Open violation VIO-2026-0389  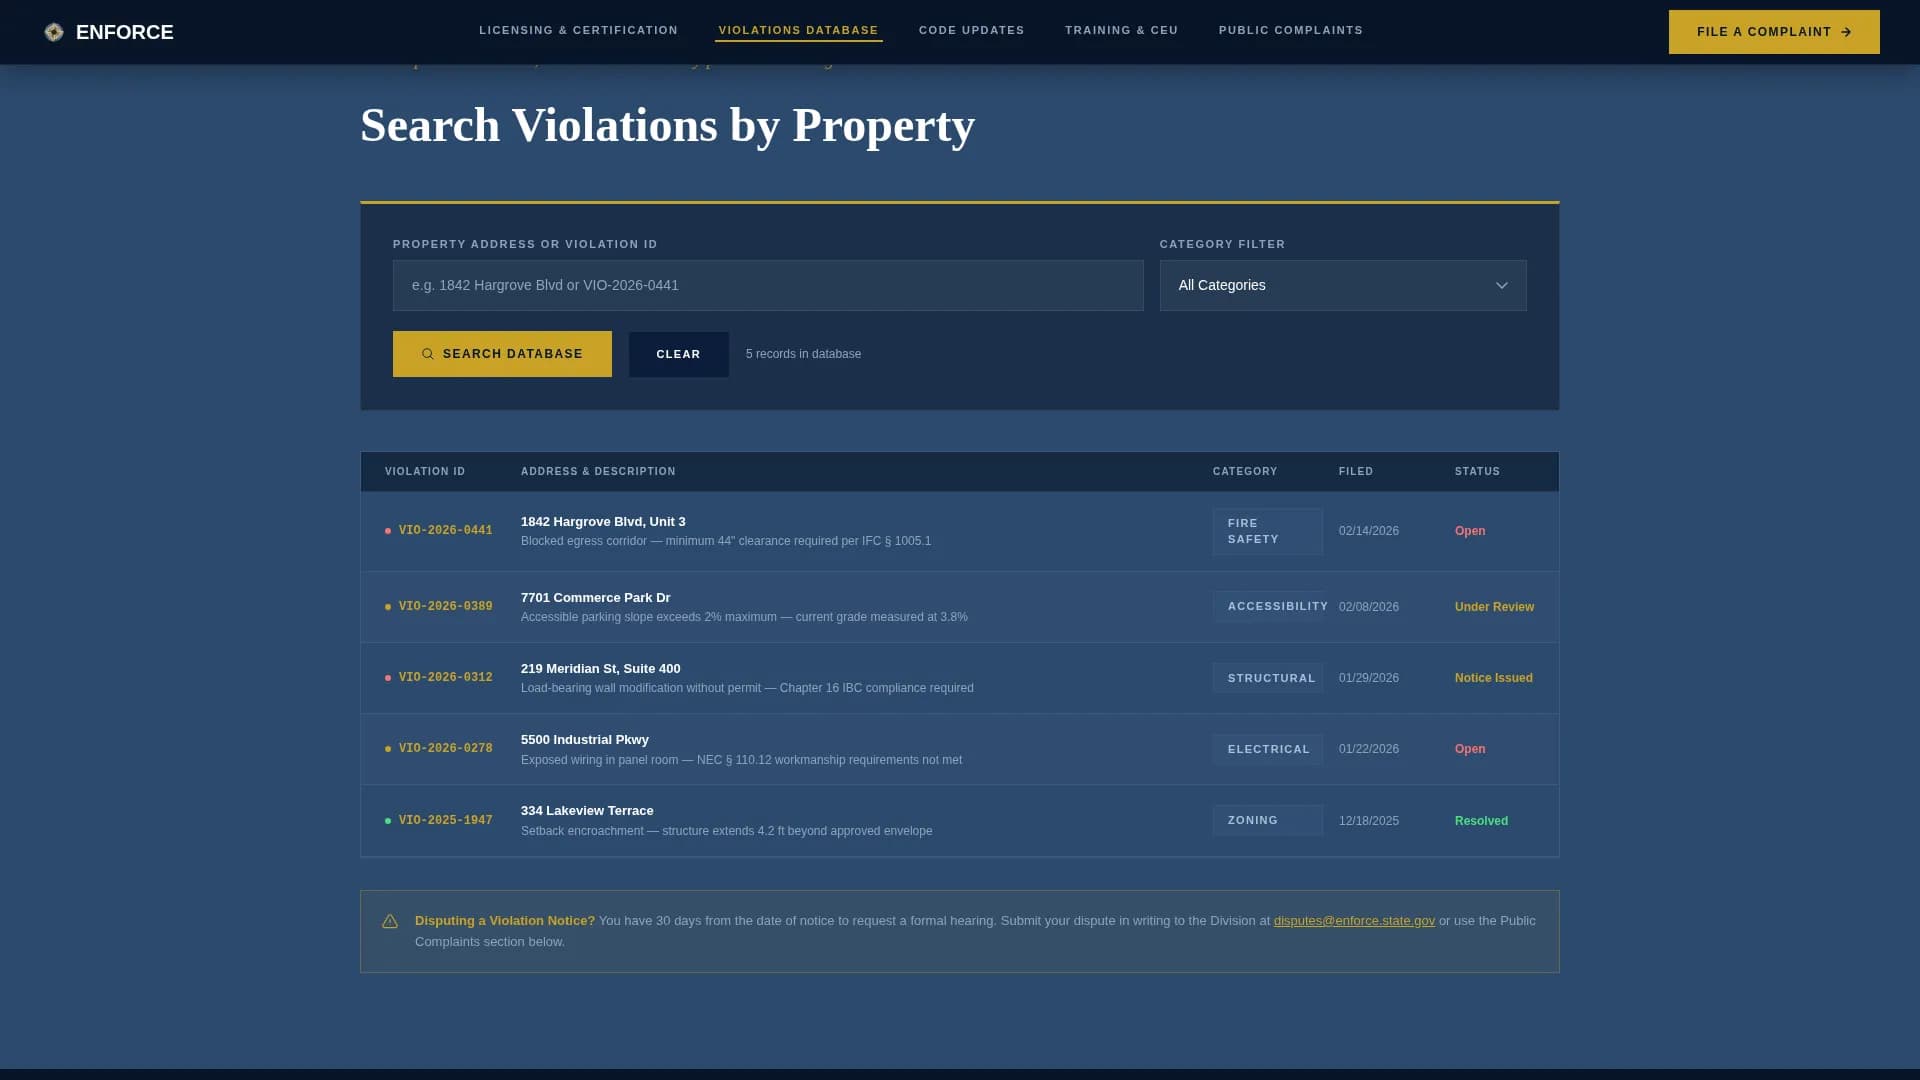click(x=445, y=607)
